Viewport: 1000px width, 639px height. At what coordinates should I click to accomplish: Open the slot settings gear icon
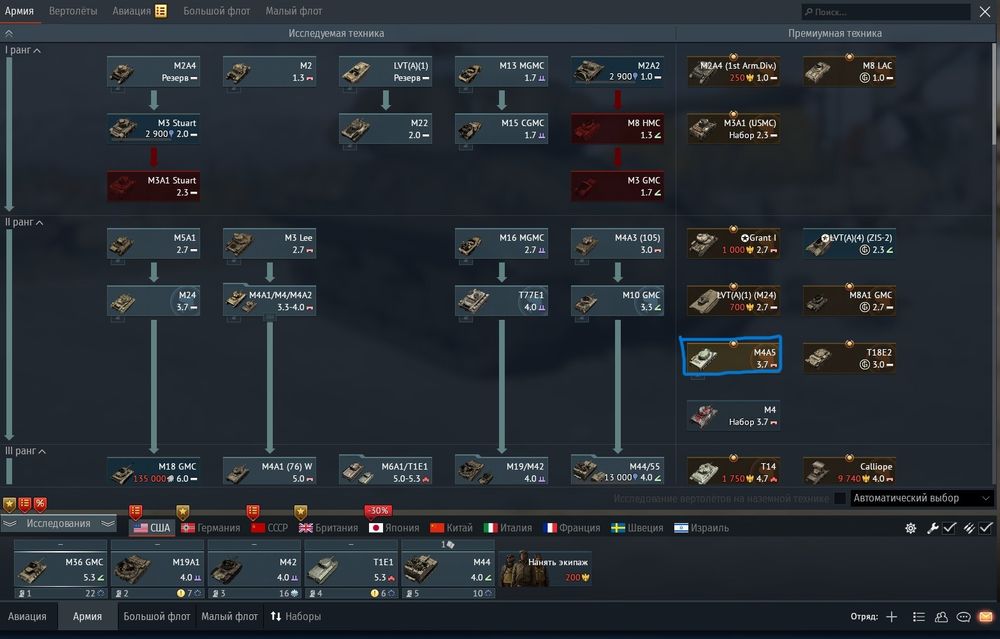tap(911, 528)
